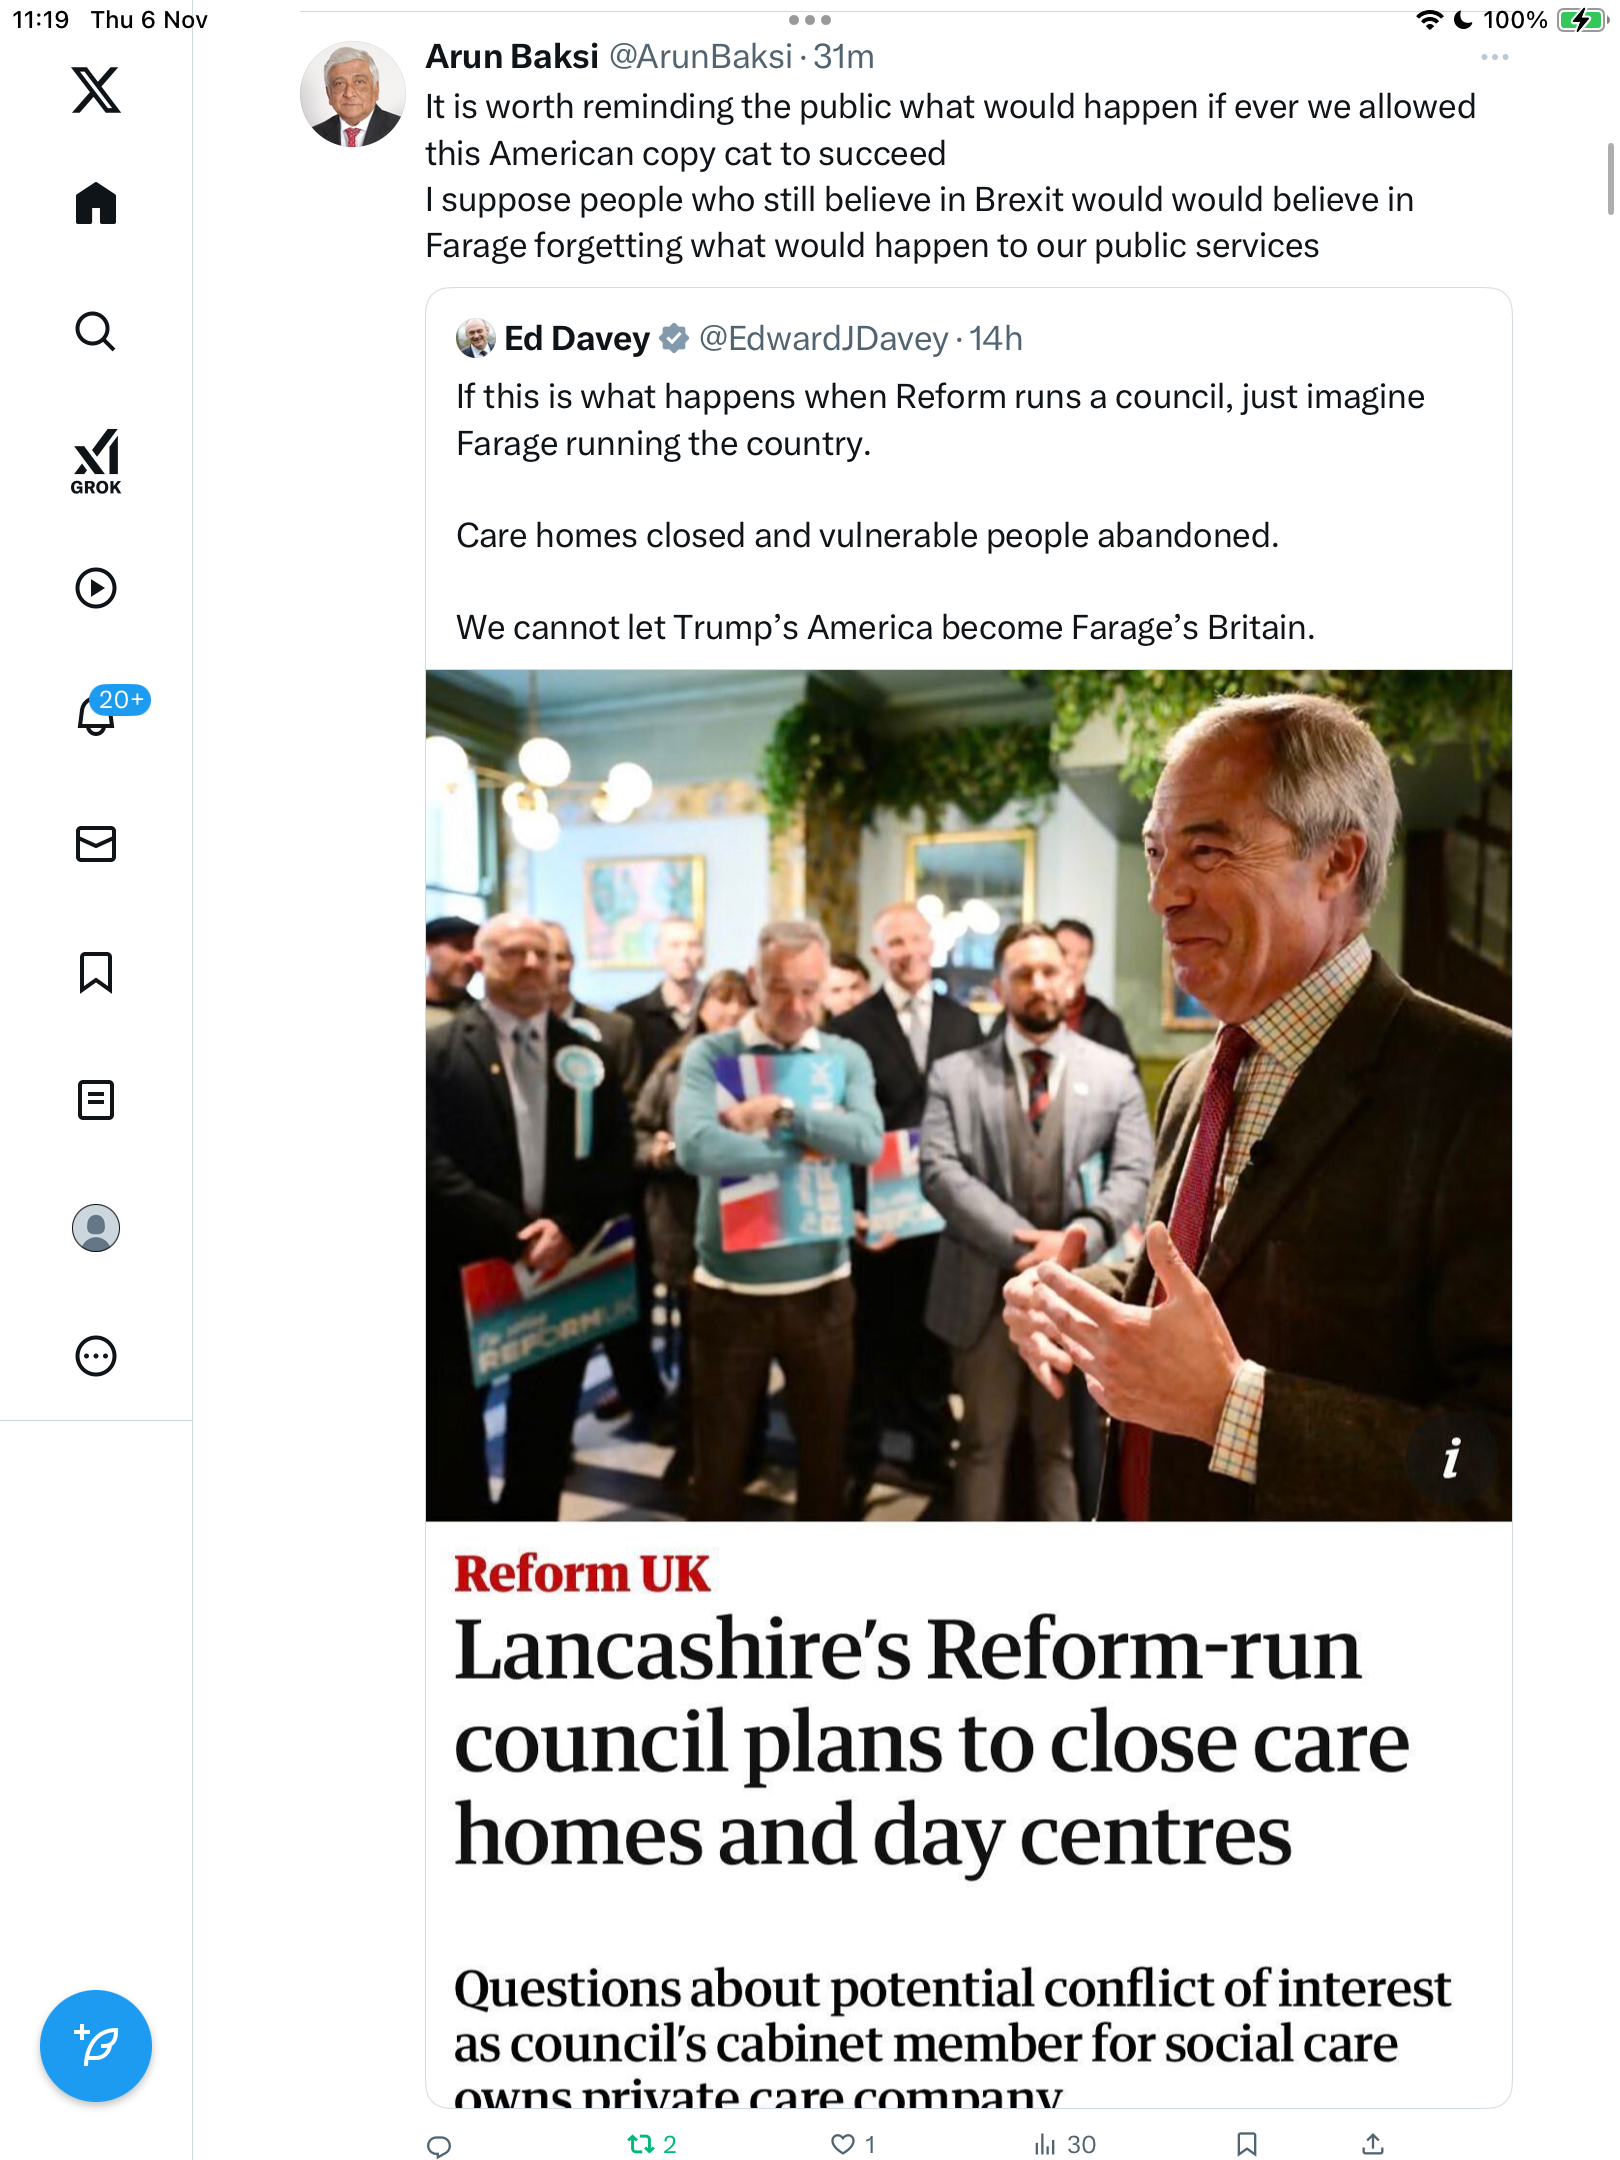This screenshot has height=2160, width=1620.
Task: Tap the top three-dot multitasking menu
Action: tap(809, 20)
